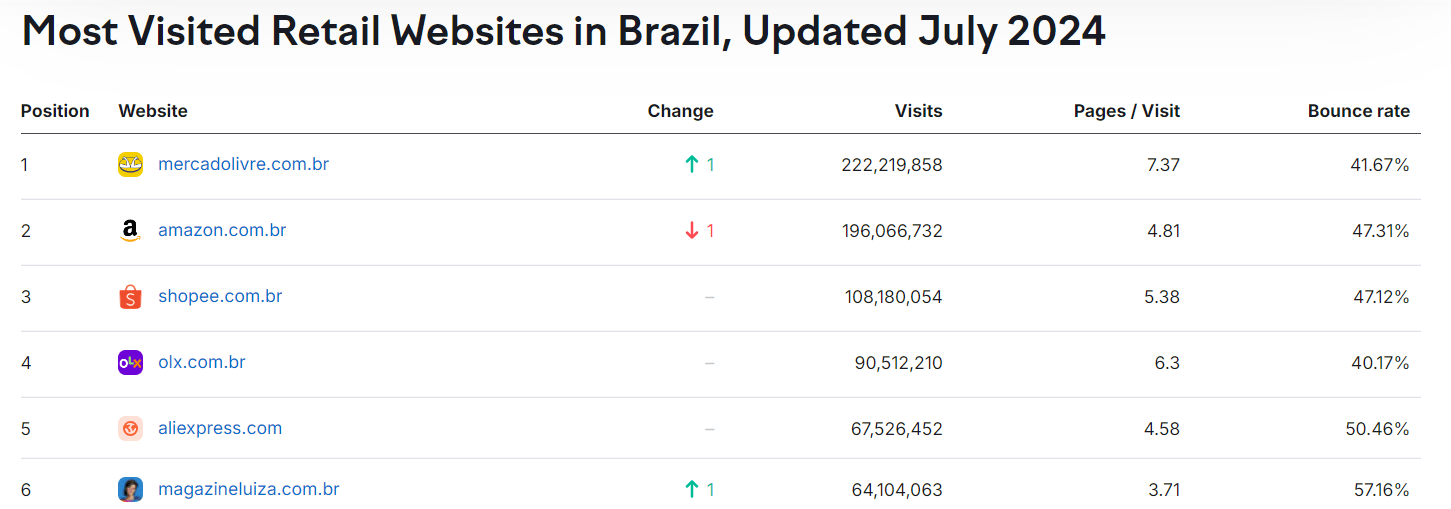1451x509 pixels.
Task: Click the Change column header
Action: [x=680, y=111]
